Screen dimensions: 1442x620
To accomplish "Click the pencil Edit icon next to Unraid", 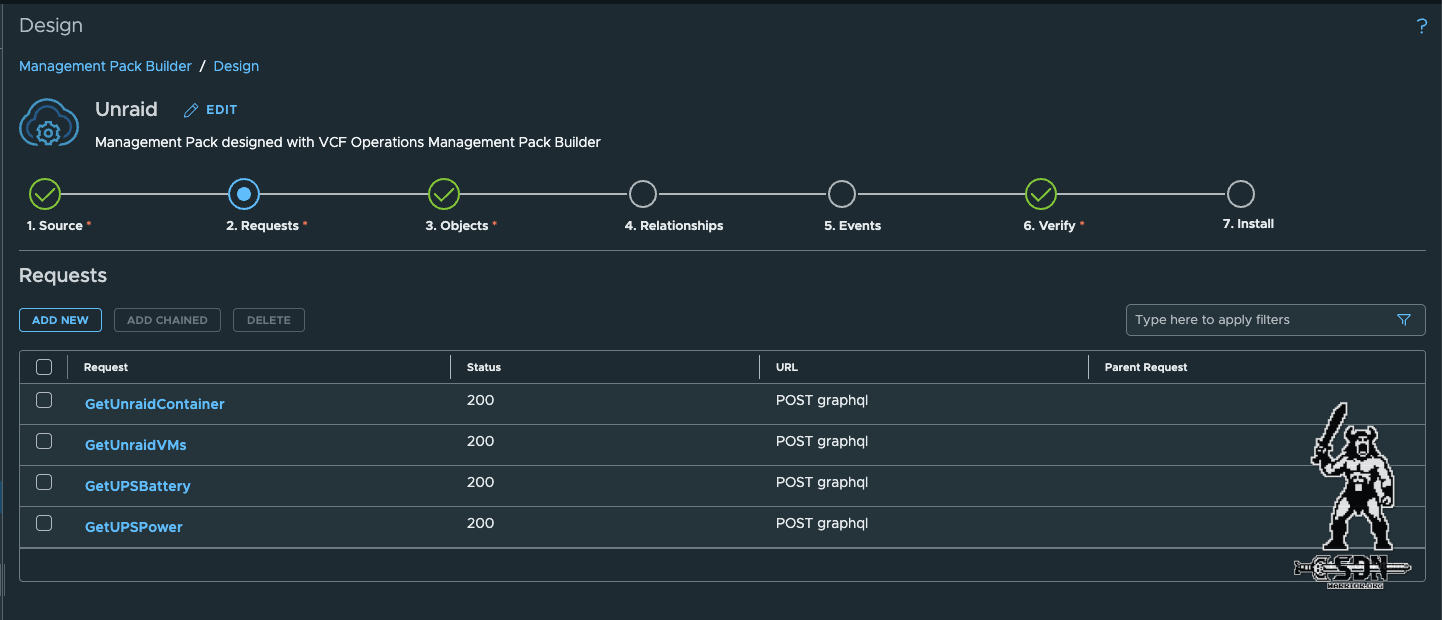I will point(191,110).
